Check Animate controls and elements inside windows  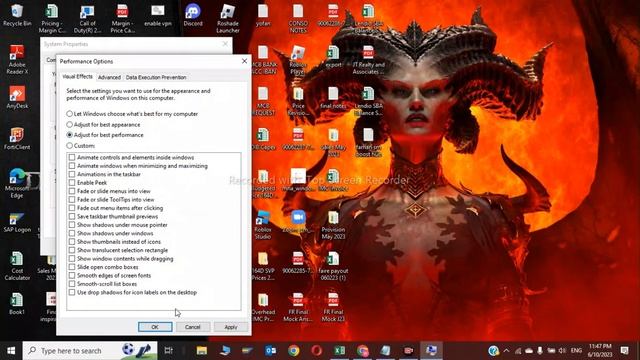click(x=72, y=157)
